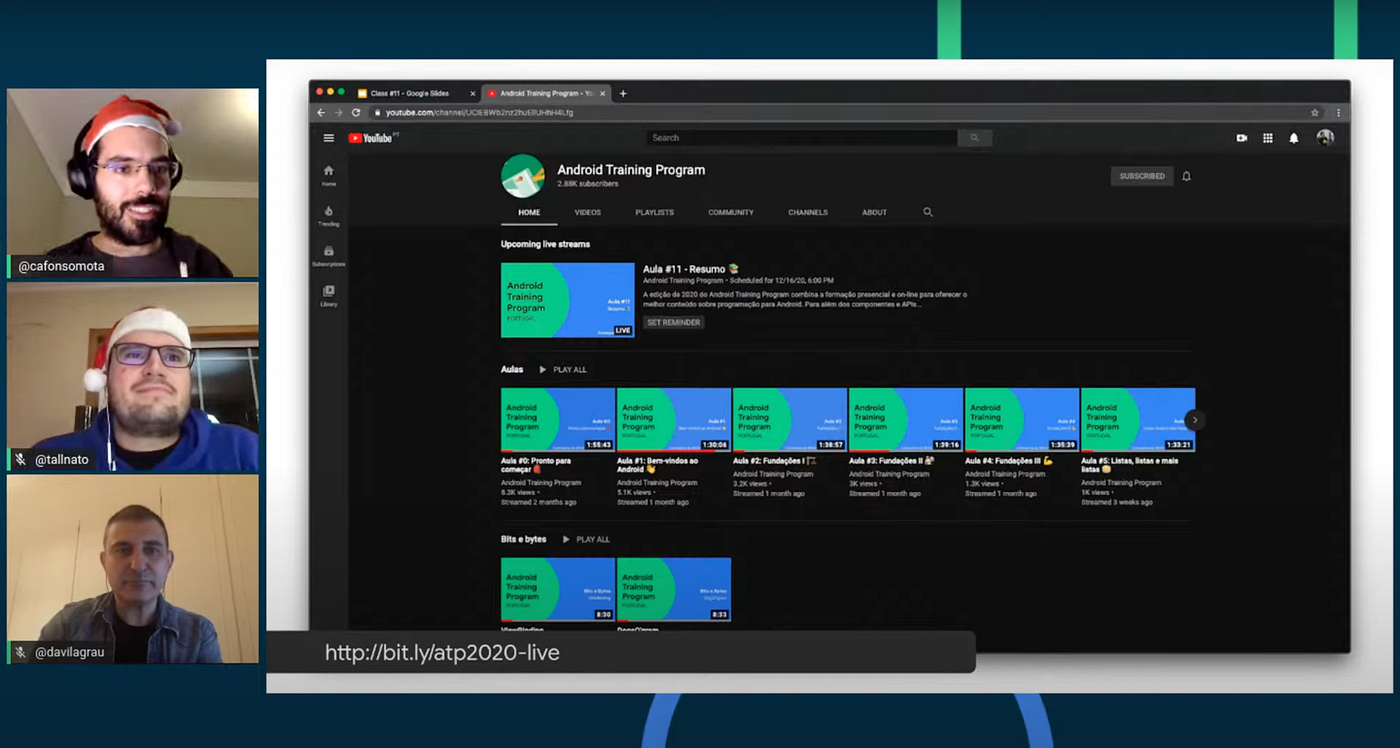
Task: Open 'Aula #1: Bem-vindos ao Android' title
Action: click(x=658, y=465)
